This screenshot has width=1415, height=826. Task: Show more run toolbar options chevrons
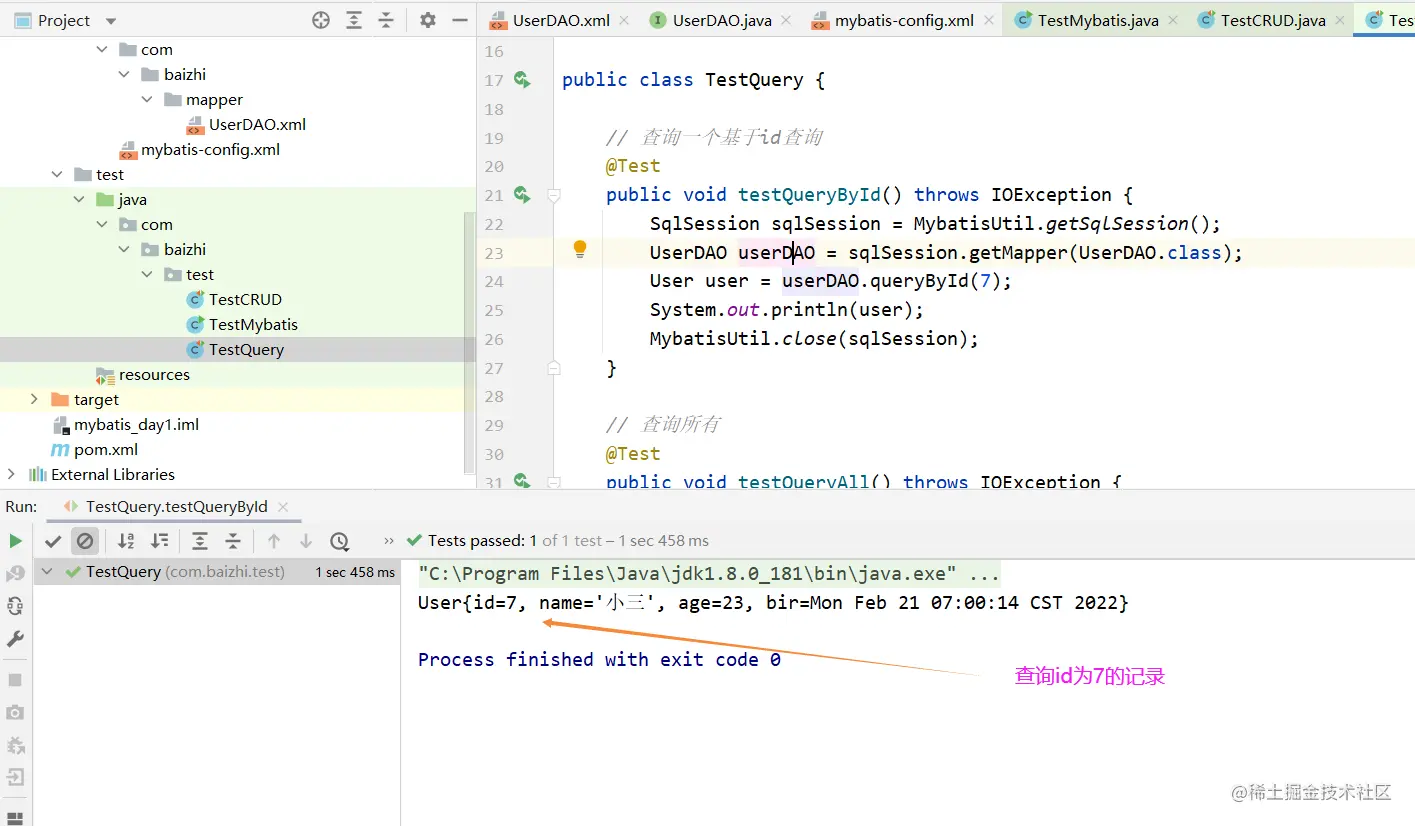389,541
